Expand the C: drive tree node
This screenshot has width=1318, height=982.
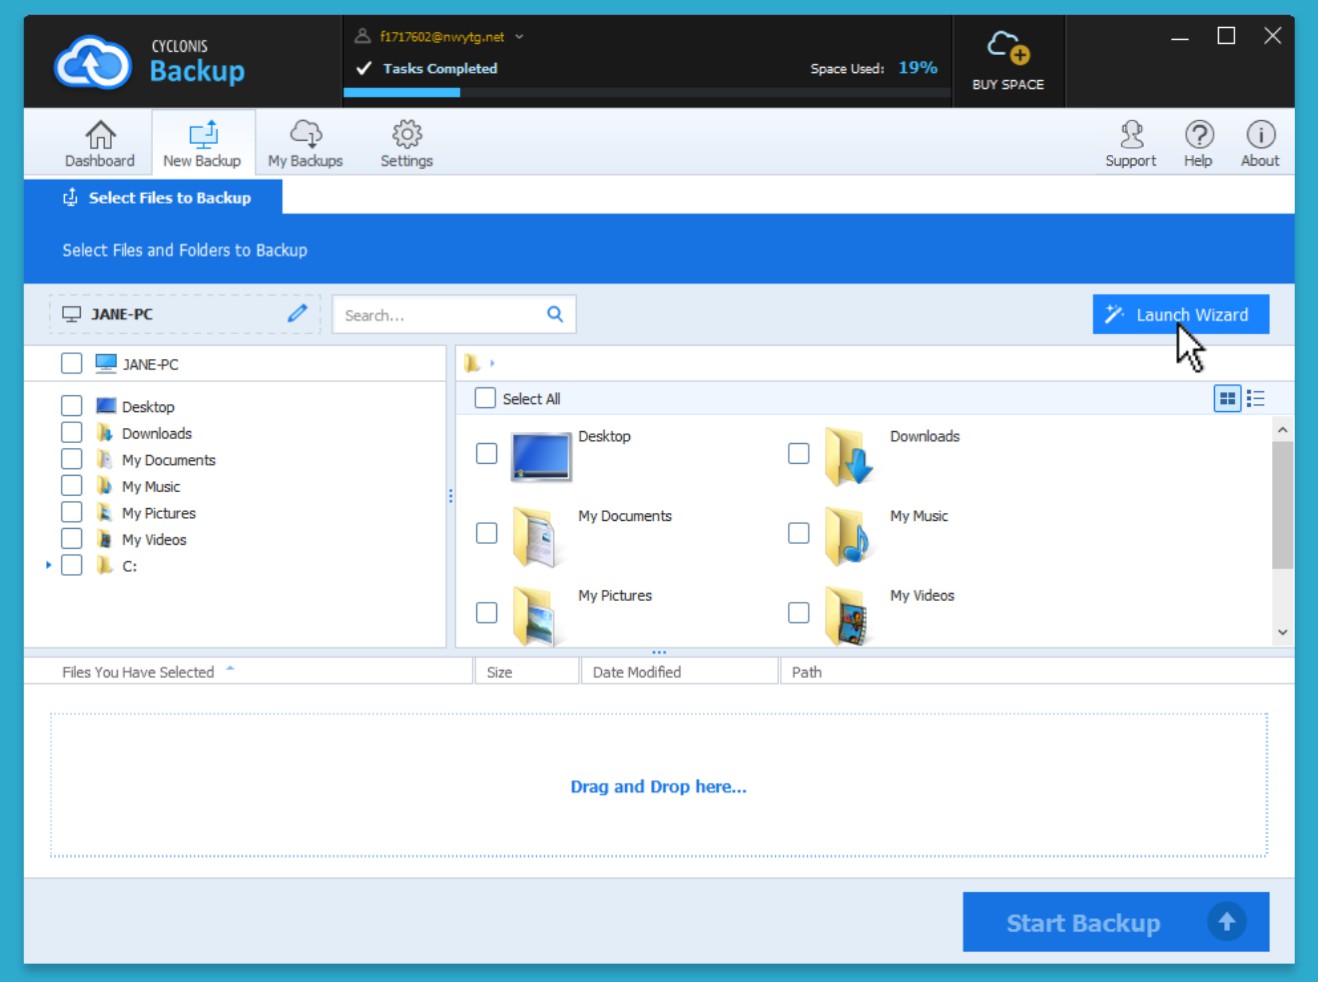coord(48,566)
